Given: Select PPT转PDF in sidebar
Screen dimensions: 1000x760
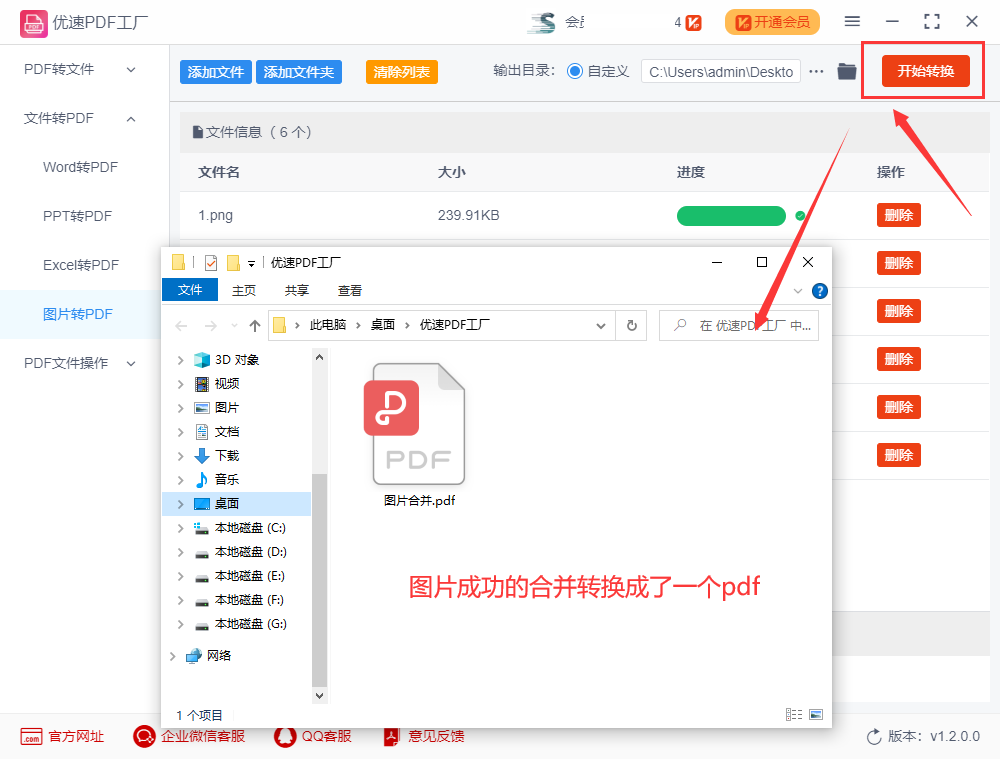Looking at the screenshot, I should (x=77, y=216).
